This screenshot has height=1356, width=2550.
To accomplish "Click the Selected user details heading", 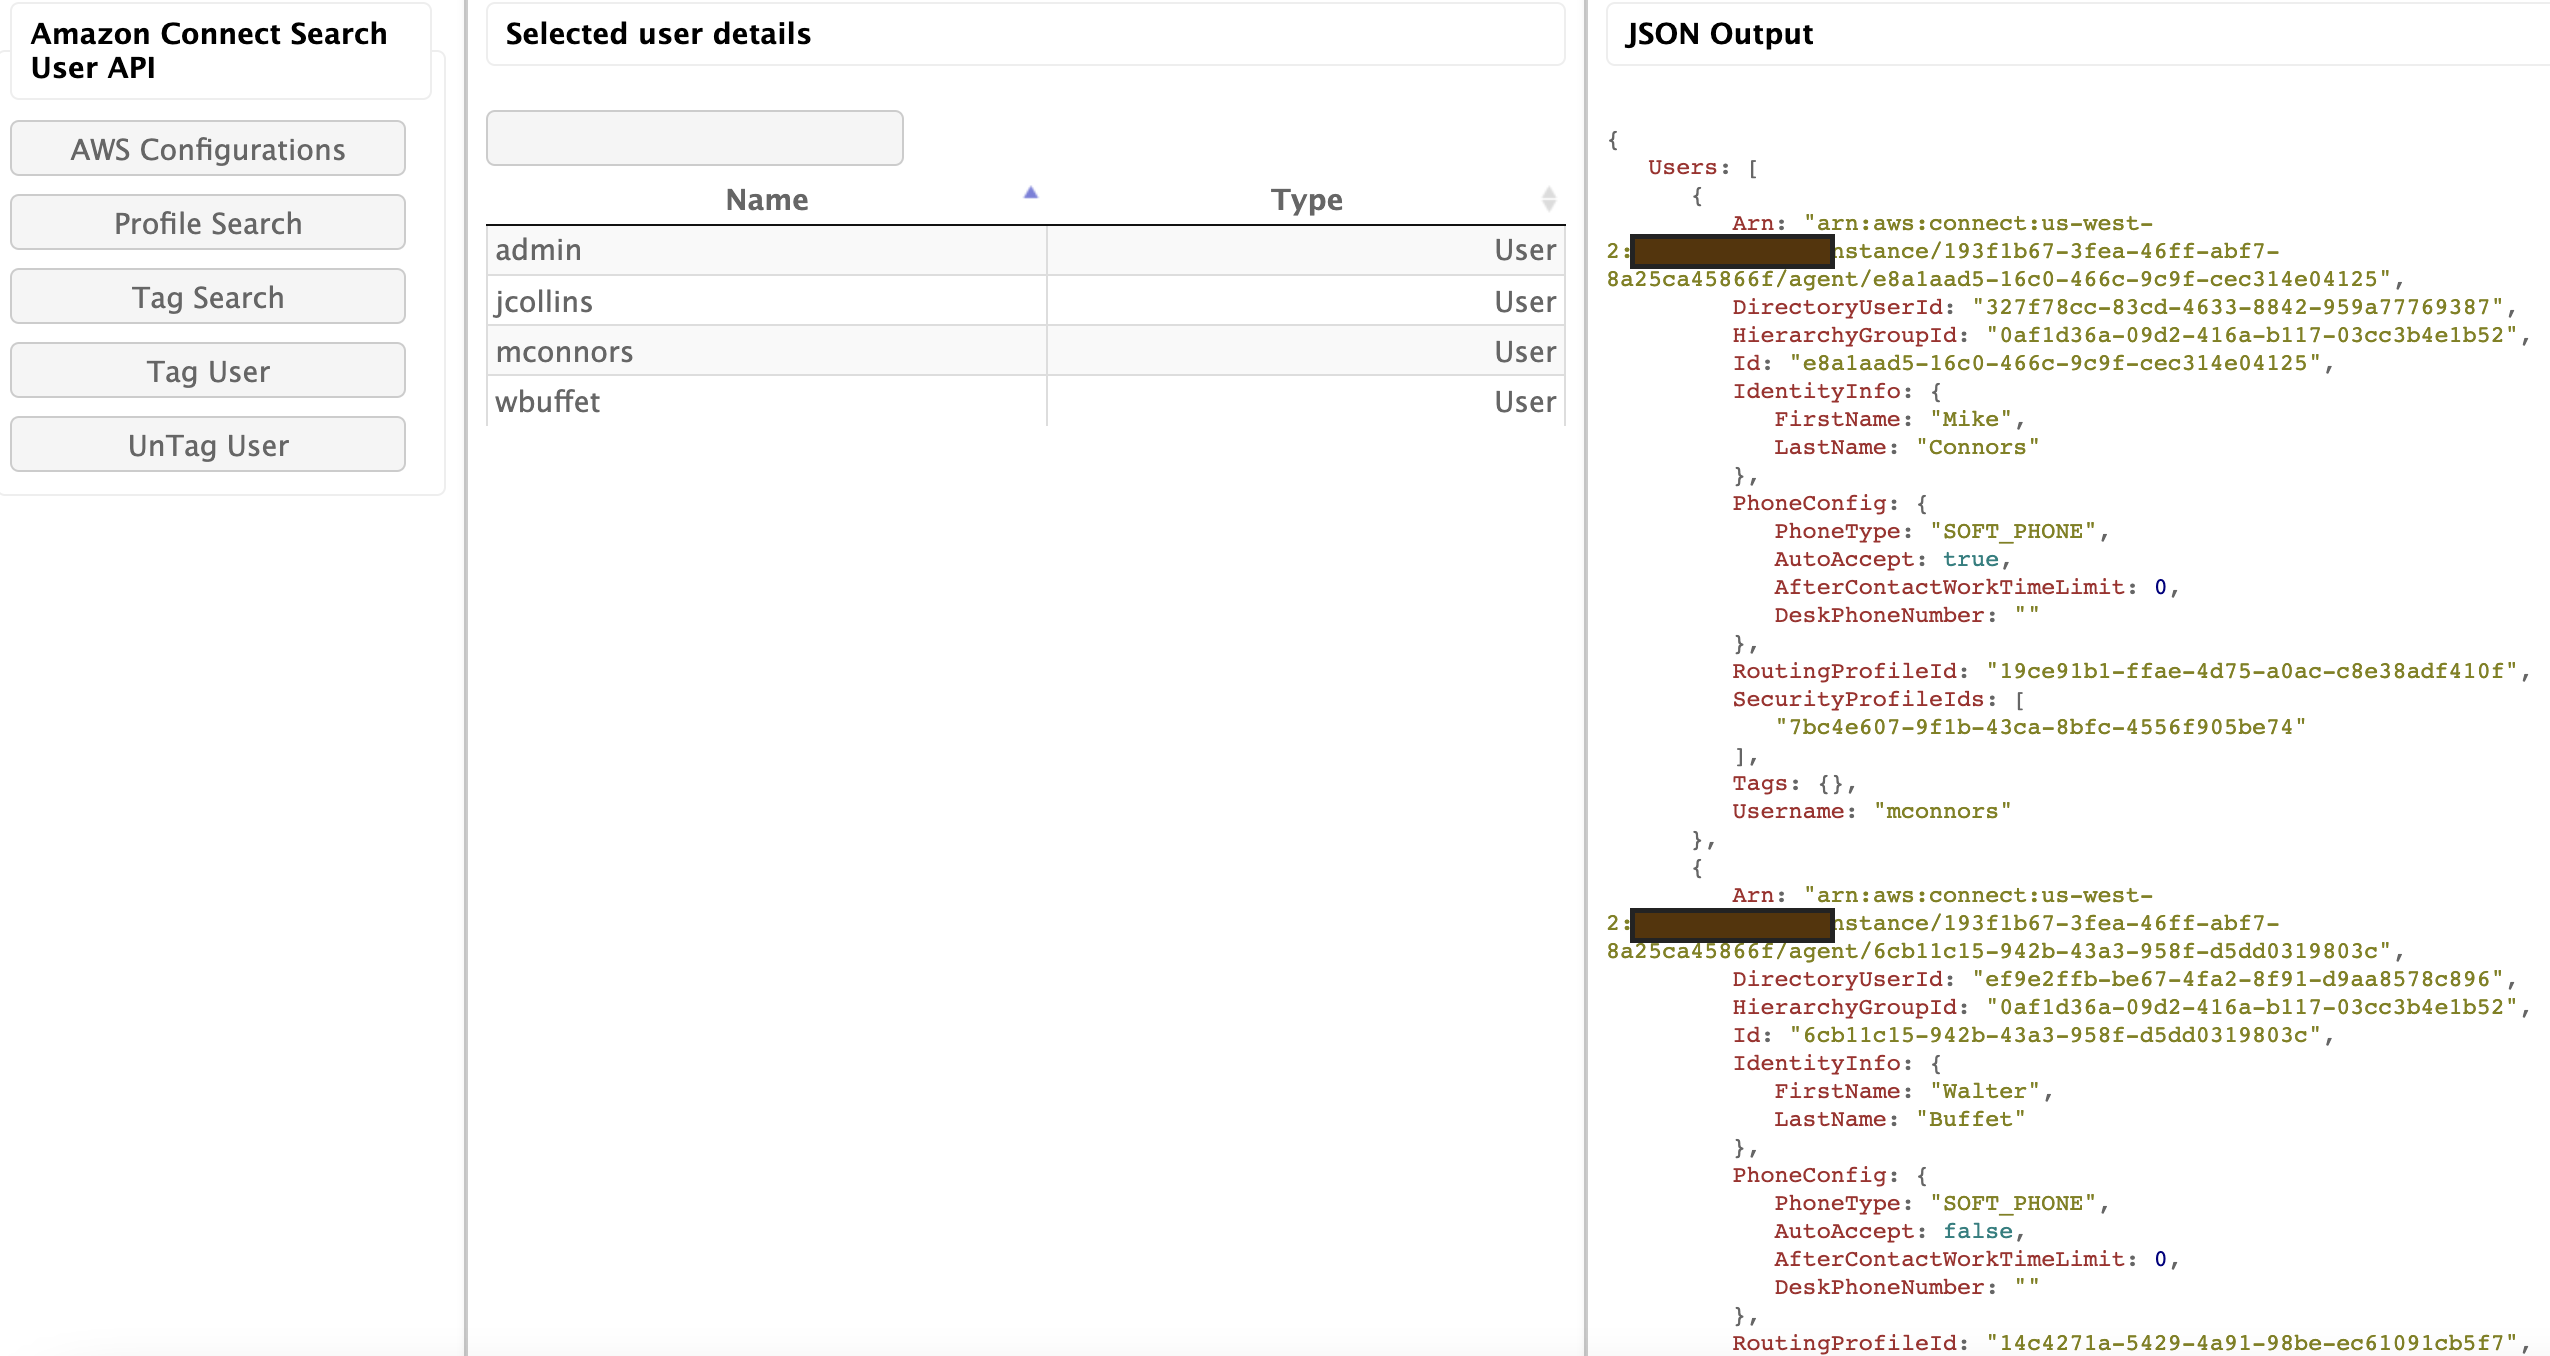I will [658, 34].
